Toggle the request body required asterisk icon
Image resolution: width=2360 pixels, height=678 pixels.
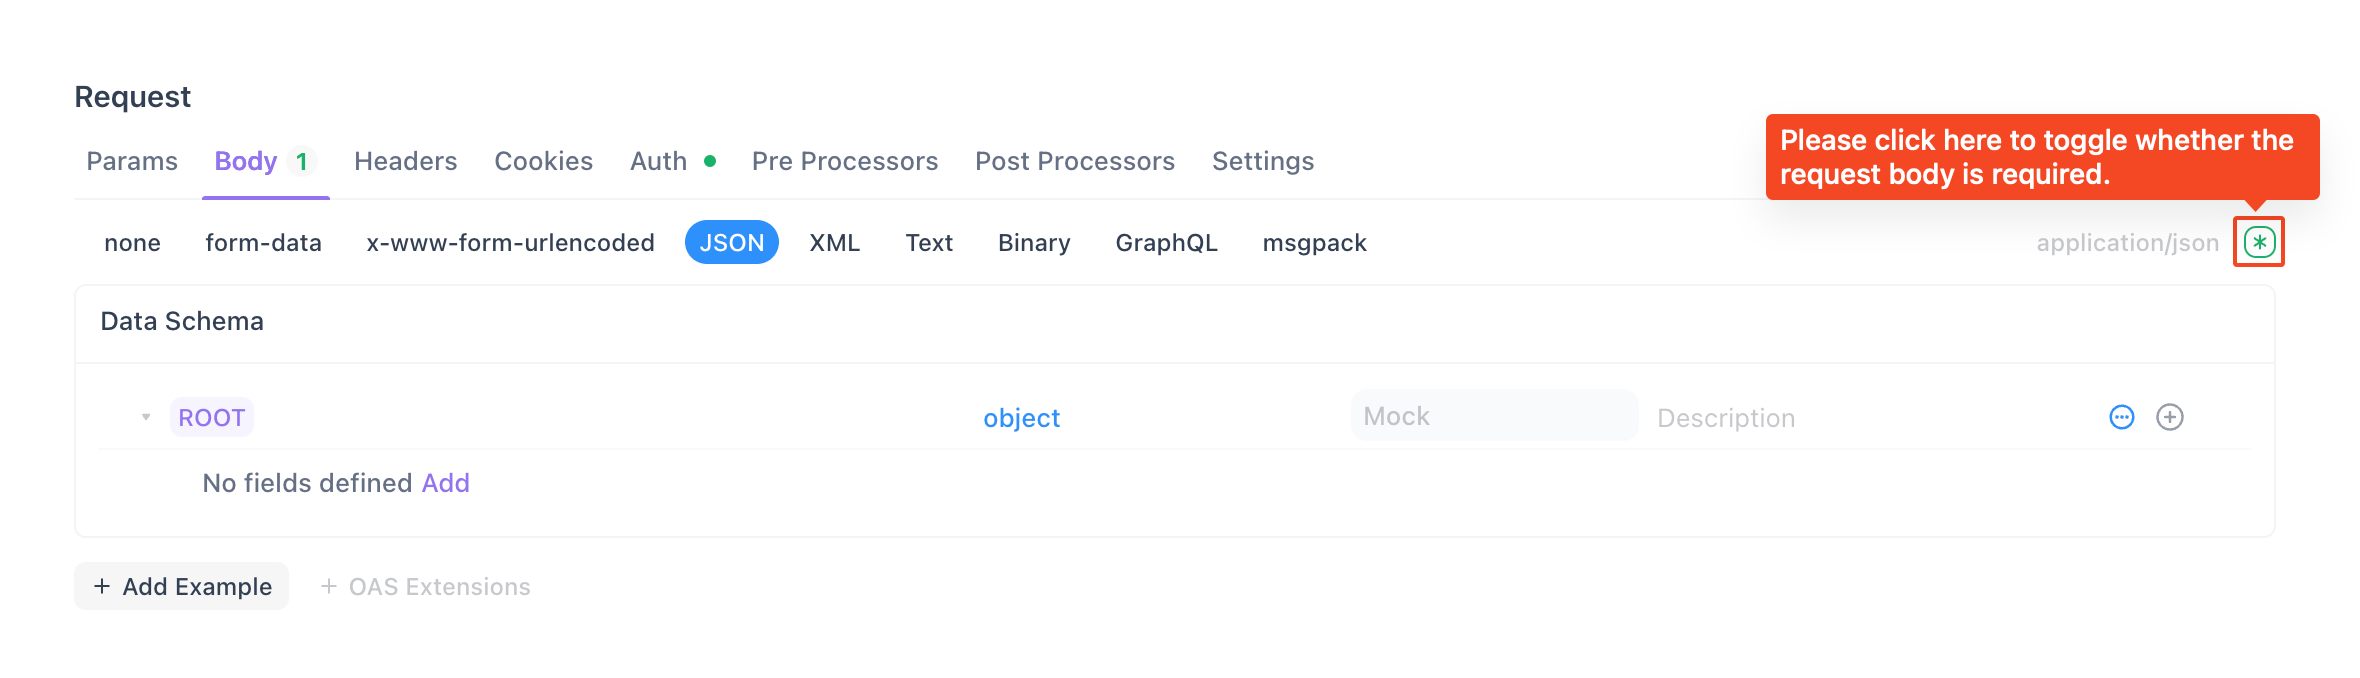coord(2259,242)
